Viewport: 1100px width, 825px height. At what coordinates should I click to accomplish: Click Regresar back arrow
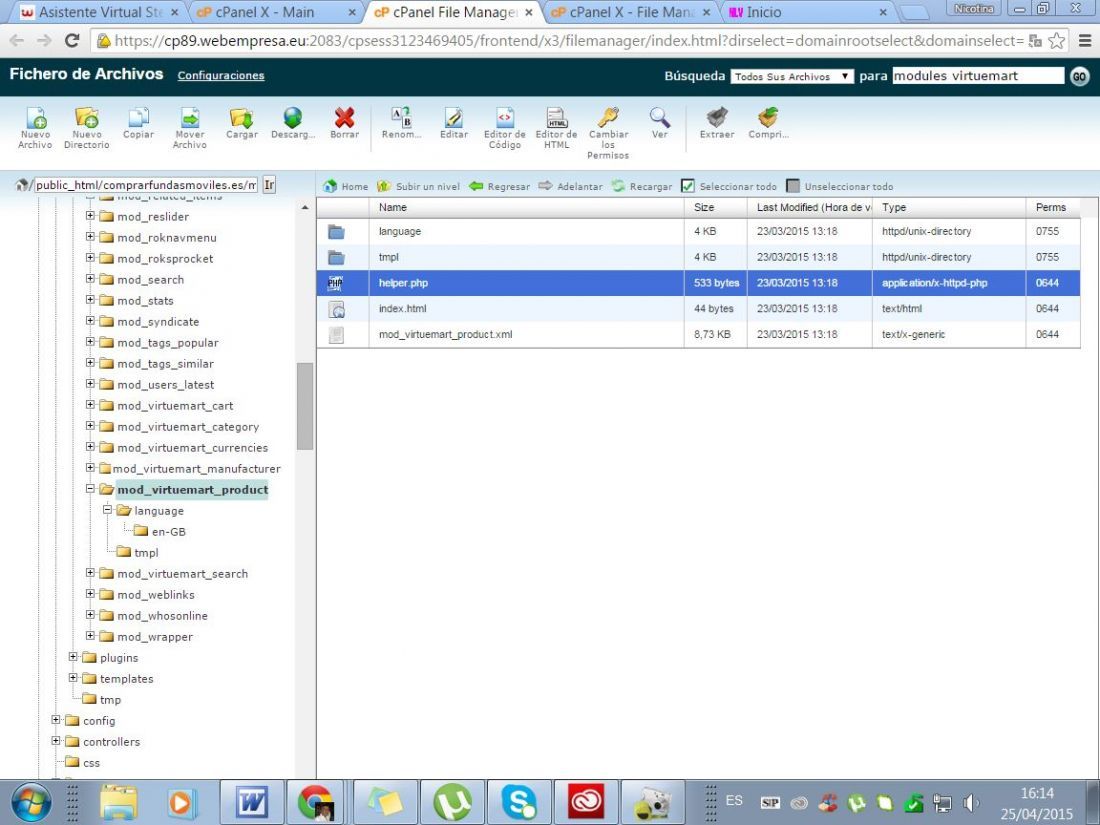click(x=499, y=187)
